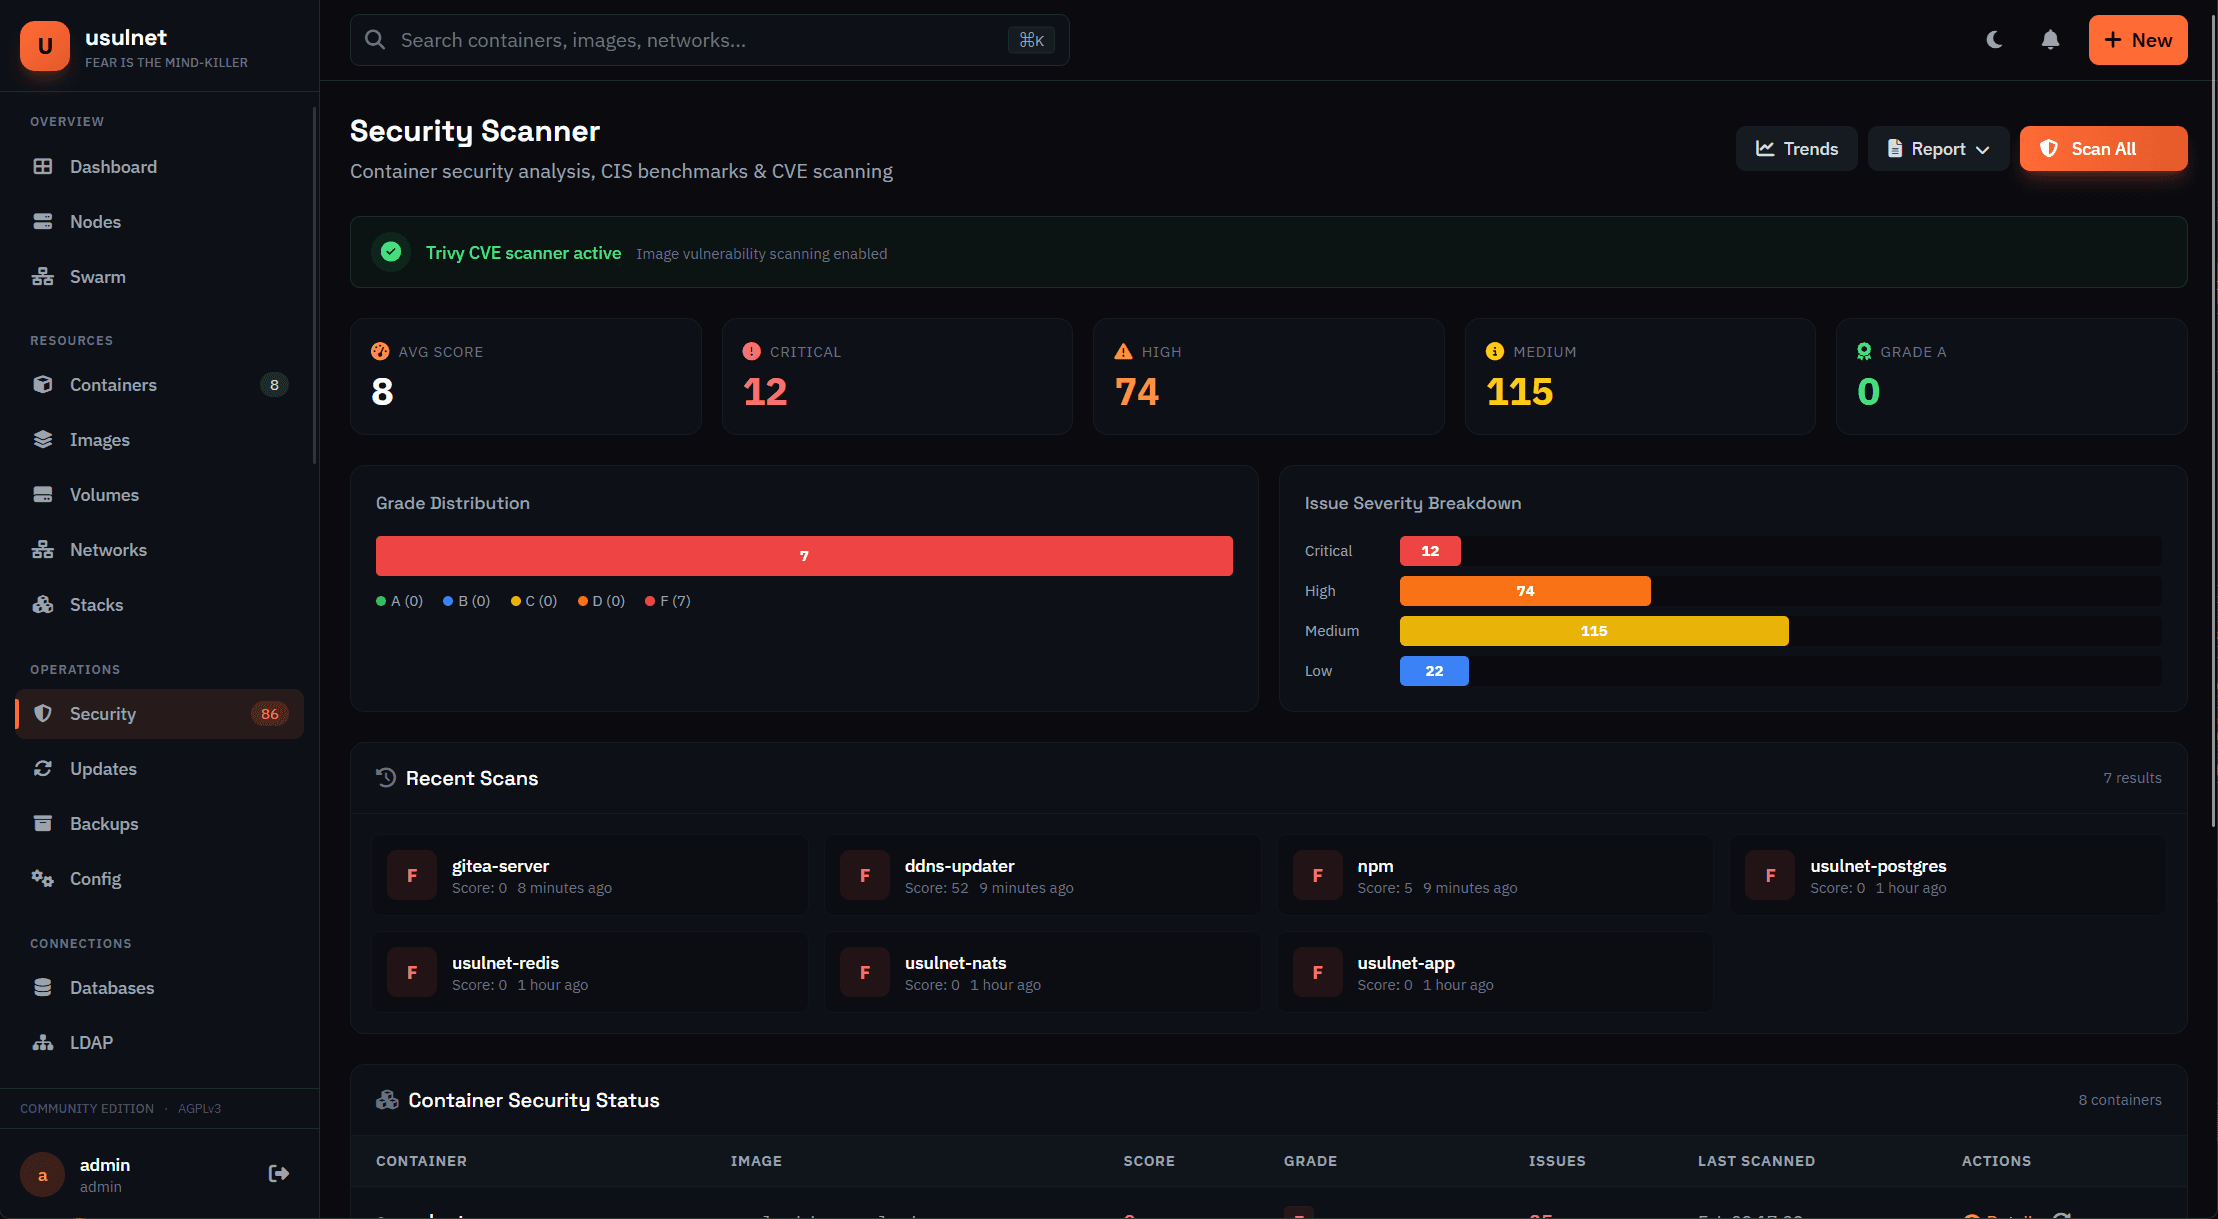Click the High severity bar showing 74
Screen dimensions: 2218x1219
pos(1524,590)
